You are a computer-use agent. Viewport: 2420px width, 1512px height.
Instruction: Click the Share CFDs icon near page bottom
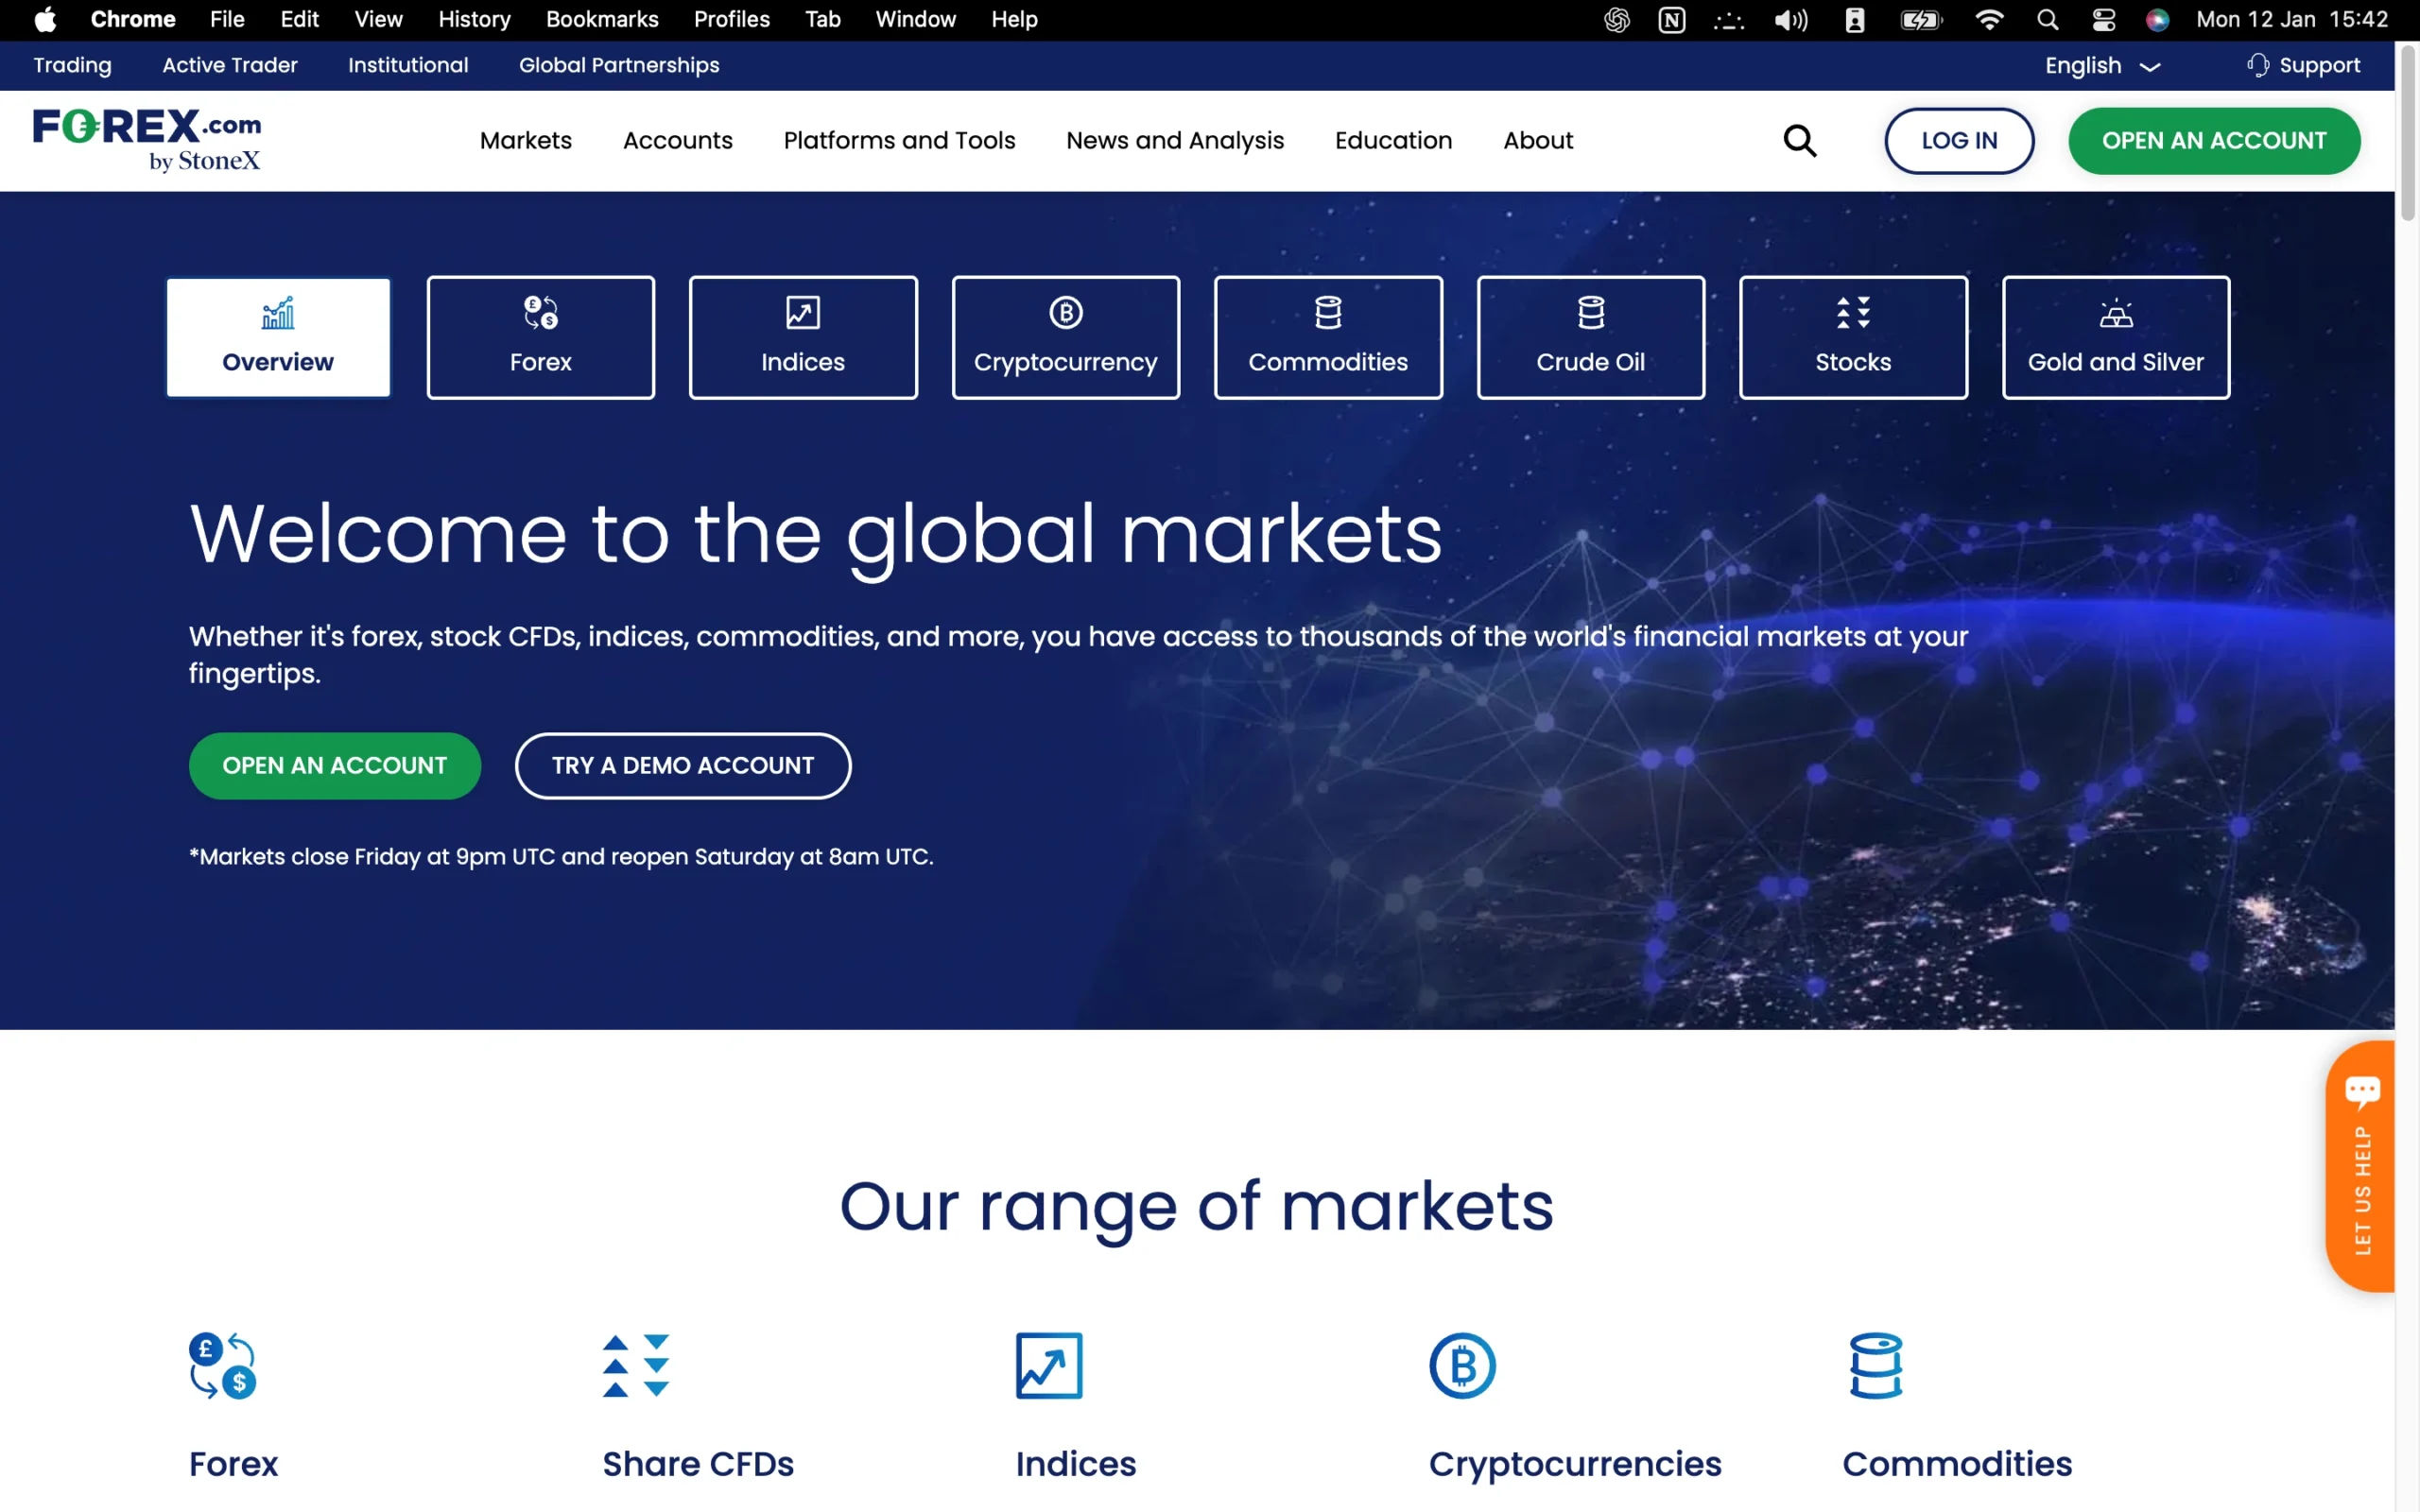[x=635, y=1365]
